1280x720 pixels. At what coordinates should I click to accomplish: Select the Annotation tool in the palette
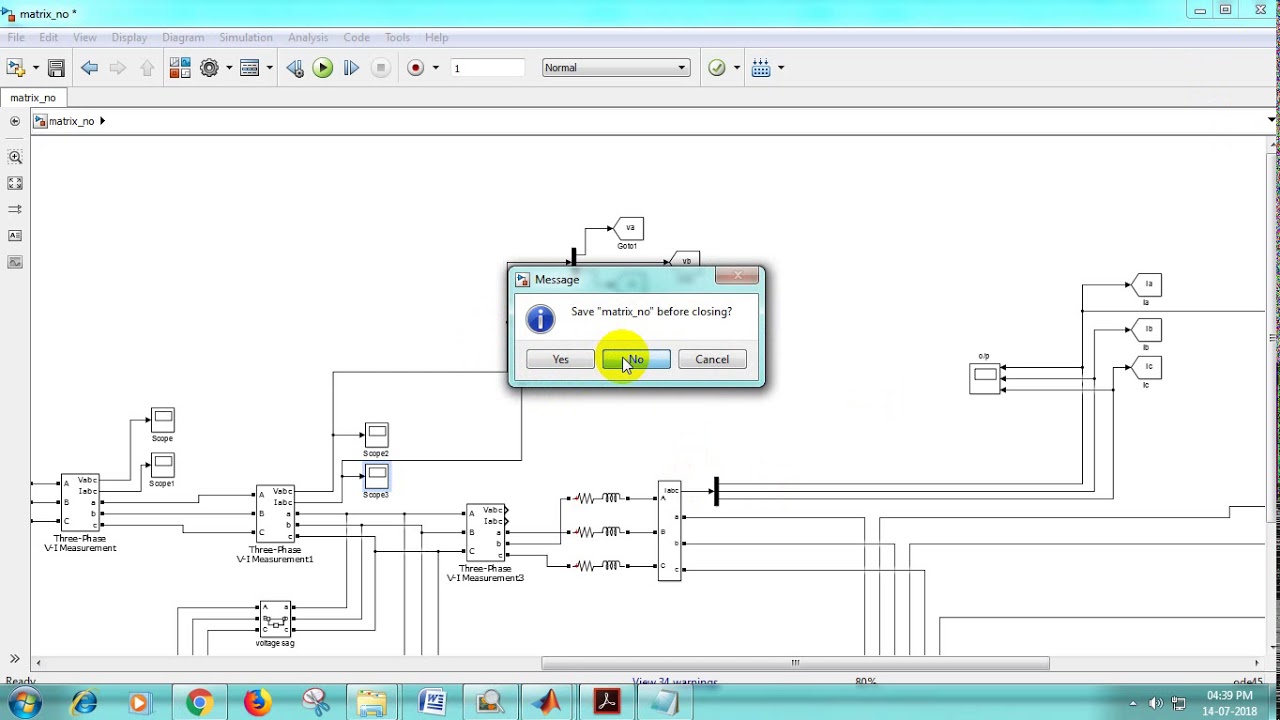[x=15, y=236]
